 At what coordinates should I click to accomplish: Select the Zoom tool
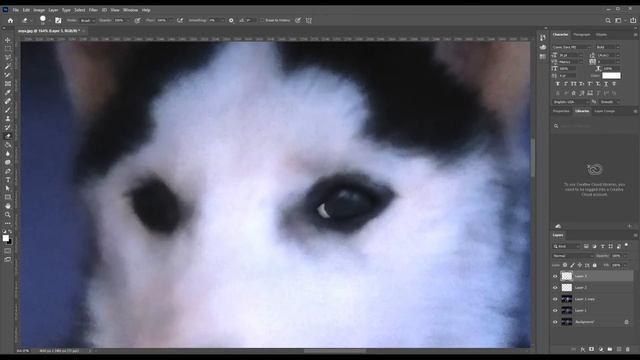(7, 215)
